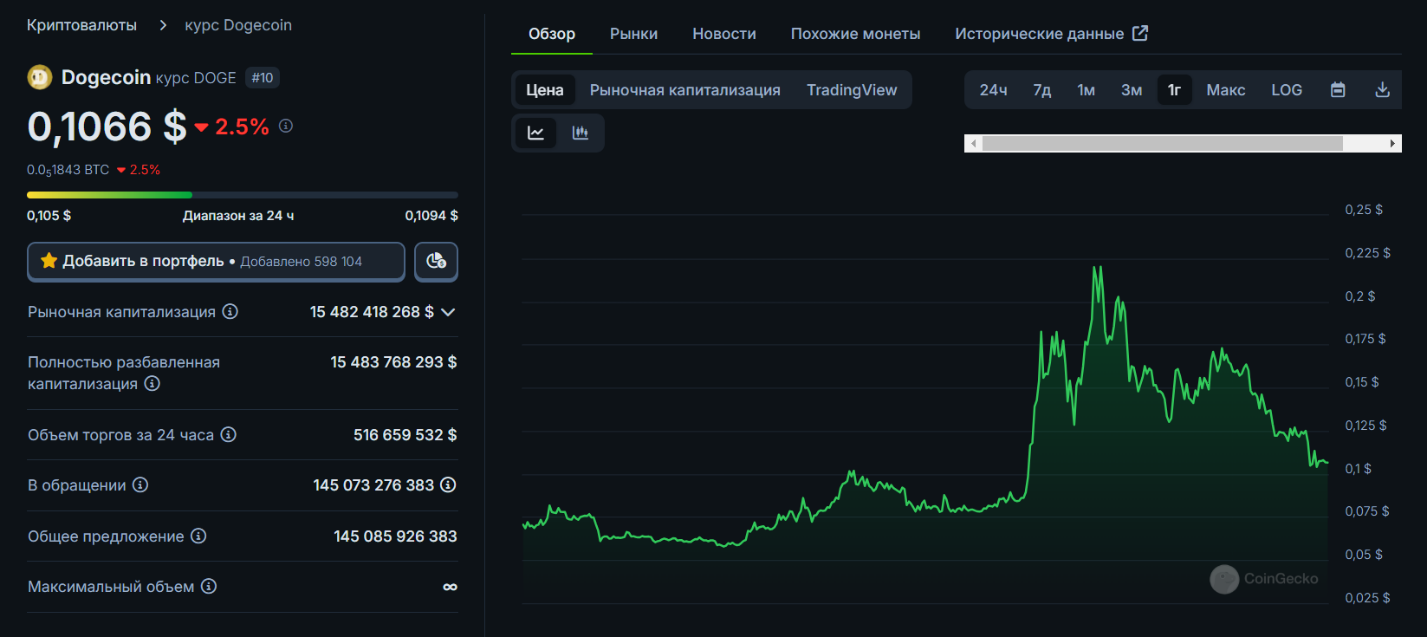Image resolution: width=1427 pixels, height=637 pixels.
Task: Select the 7д time range
Action: (x=1042, y=90)
